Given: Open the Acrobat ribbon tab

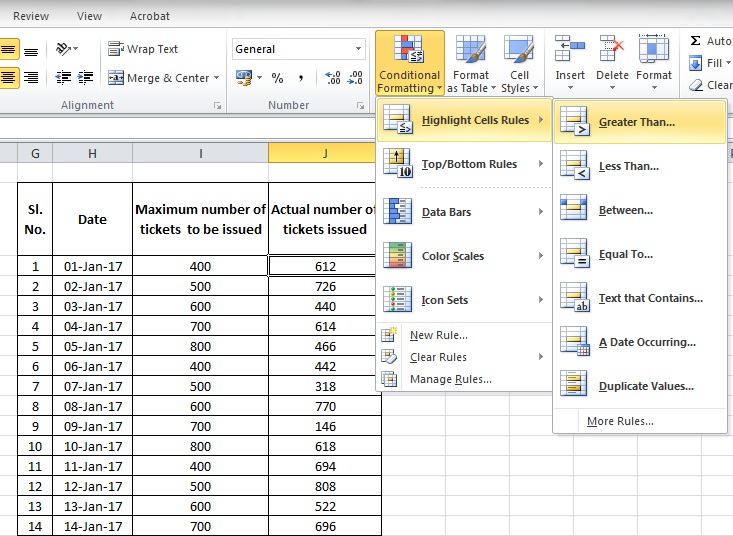Looking at the screenshot, I should point(150,16).
